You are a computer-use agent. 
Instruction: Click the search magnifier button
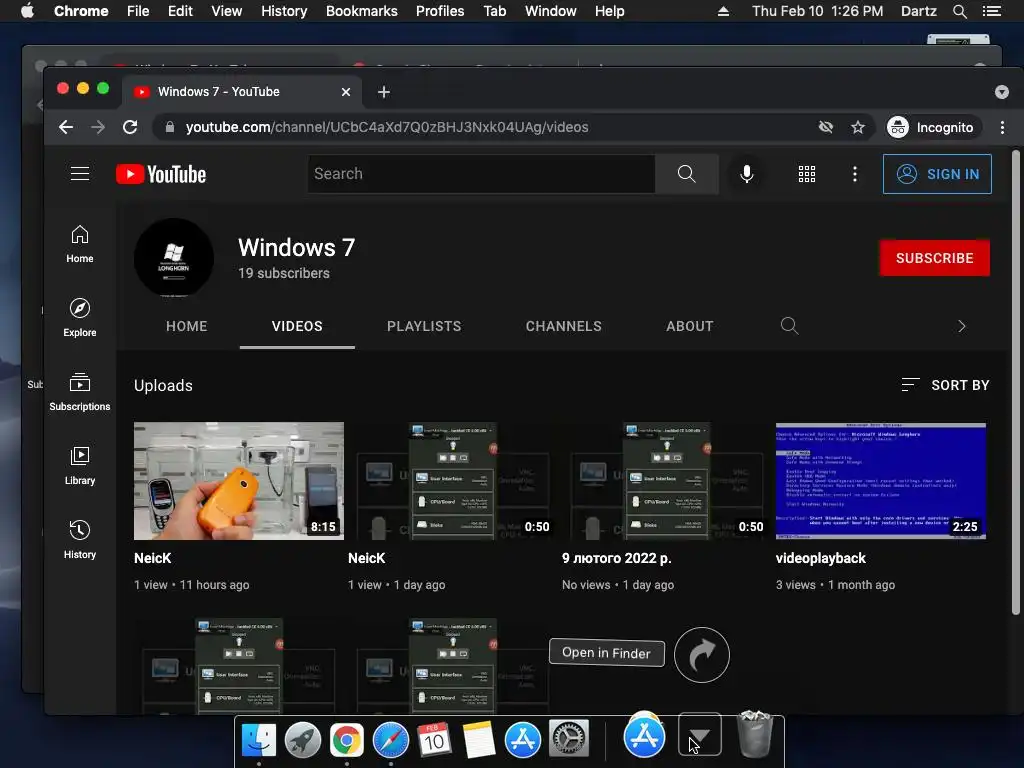tap(686, 174)
